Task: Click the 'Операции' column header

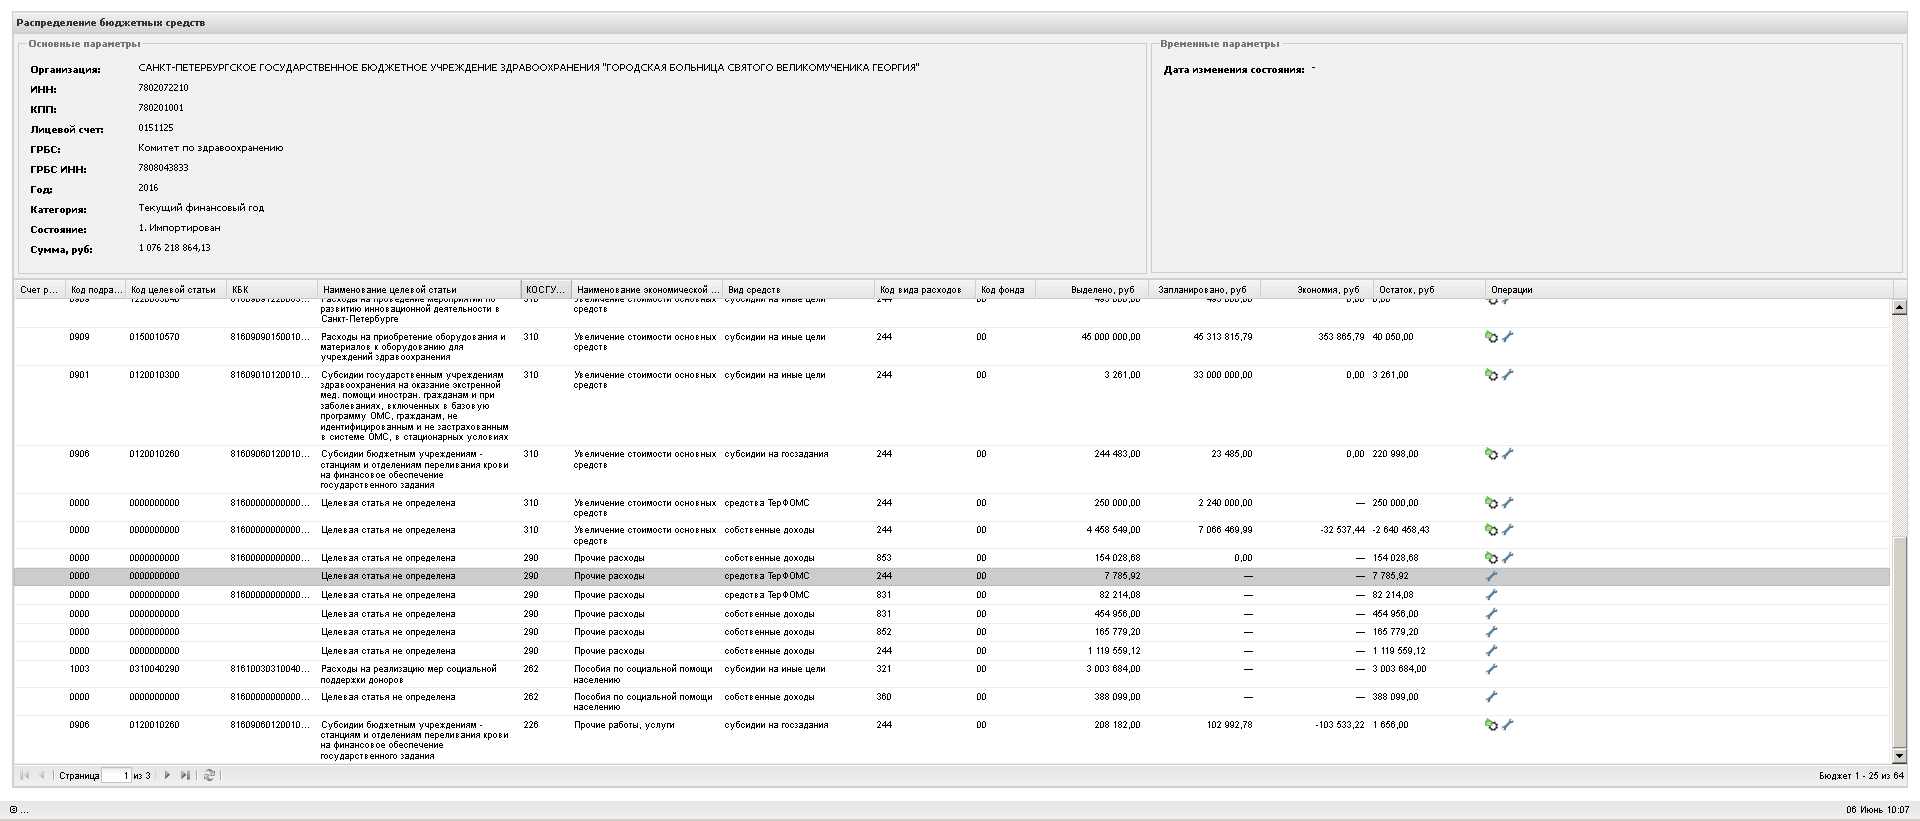Action: pyautogui.click(x=1688, y=290)
